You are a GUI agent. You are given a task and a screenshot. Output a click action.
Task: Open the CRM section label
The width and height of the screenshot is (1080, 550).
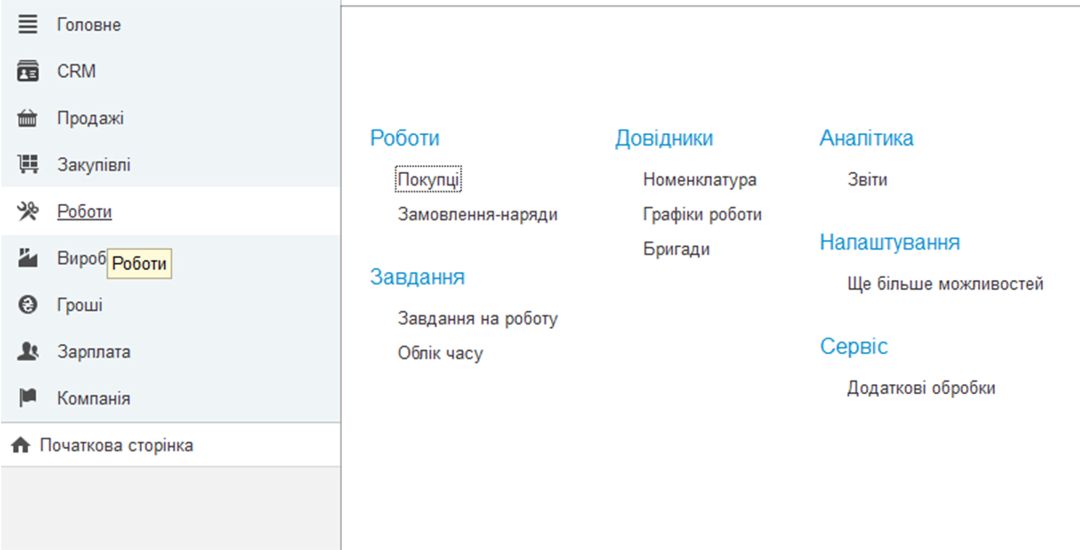[x=76, y=72]
